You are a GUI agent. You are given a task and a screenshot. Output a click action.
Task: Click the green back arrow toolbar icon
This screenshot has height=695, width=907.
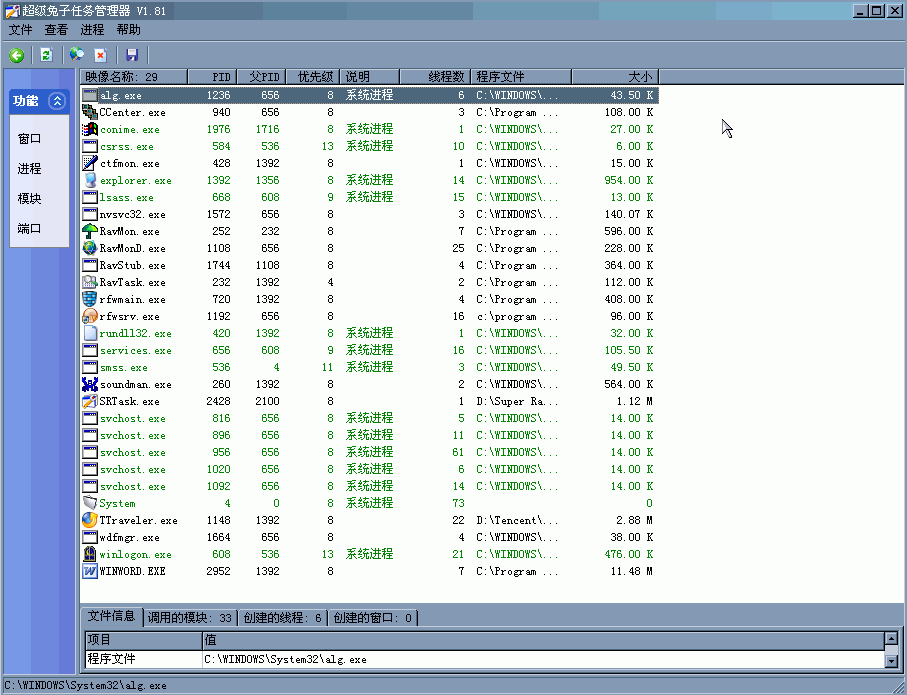[x=17, y=55]
